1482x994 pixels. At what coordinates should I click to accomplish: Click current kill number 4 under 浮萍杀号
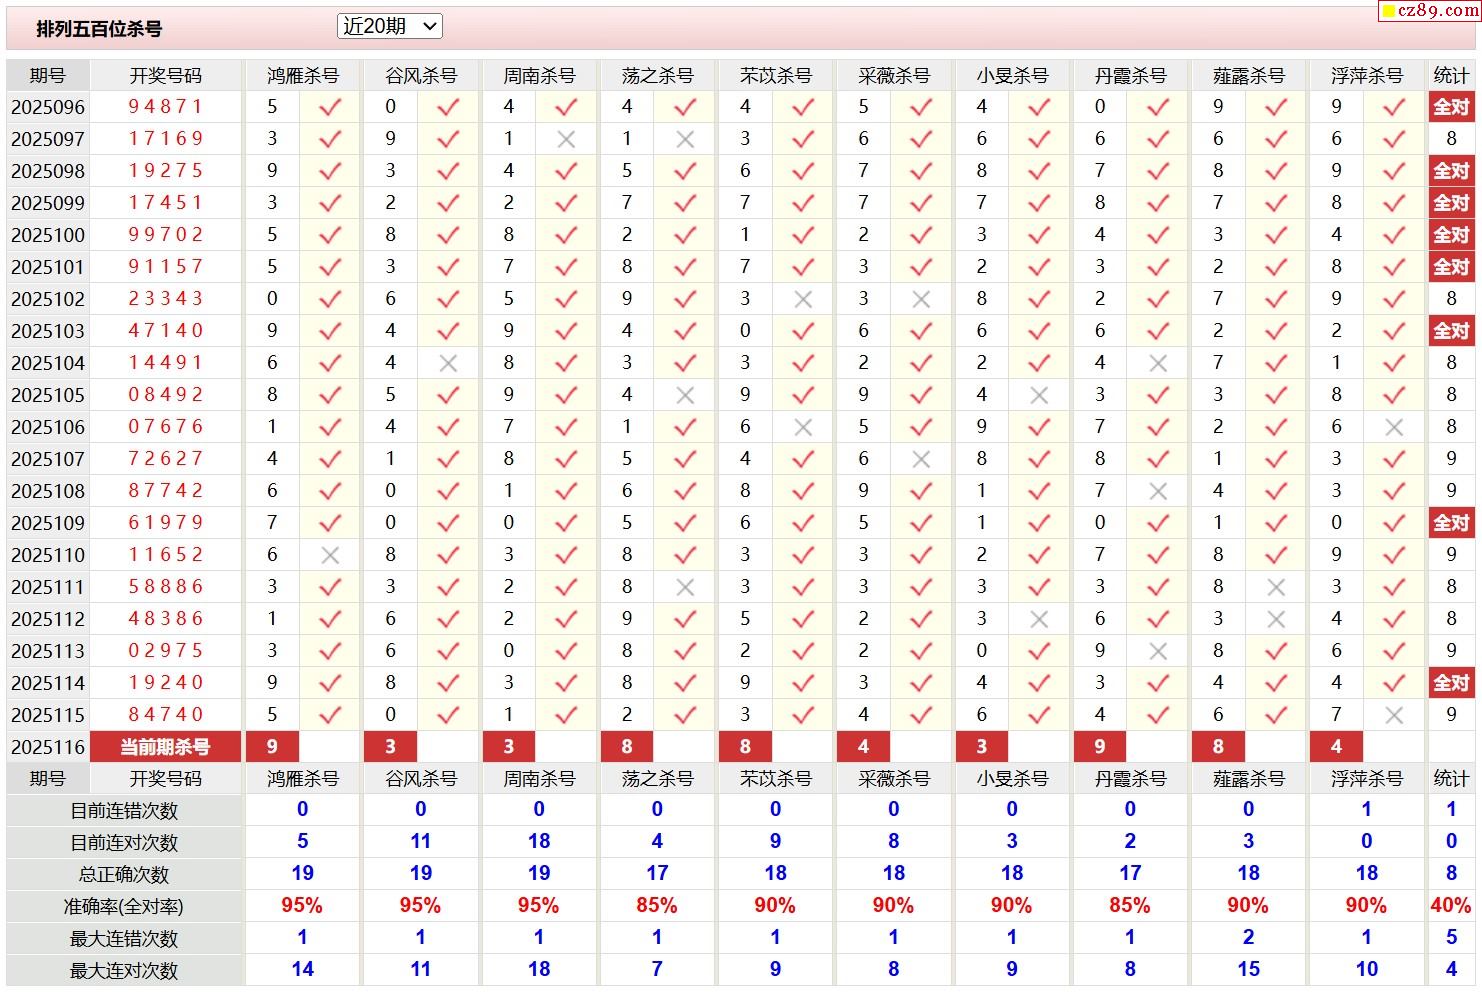click(1336, 747)
